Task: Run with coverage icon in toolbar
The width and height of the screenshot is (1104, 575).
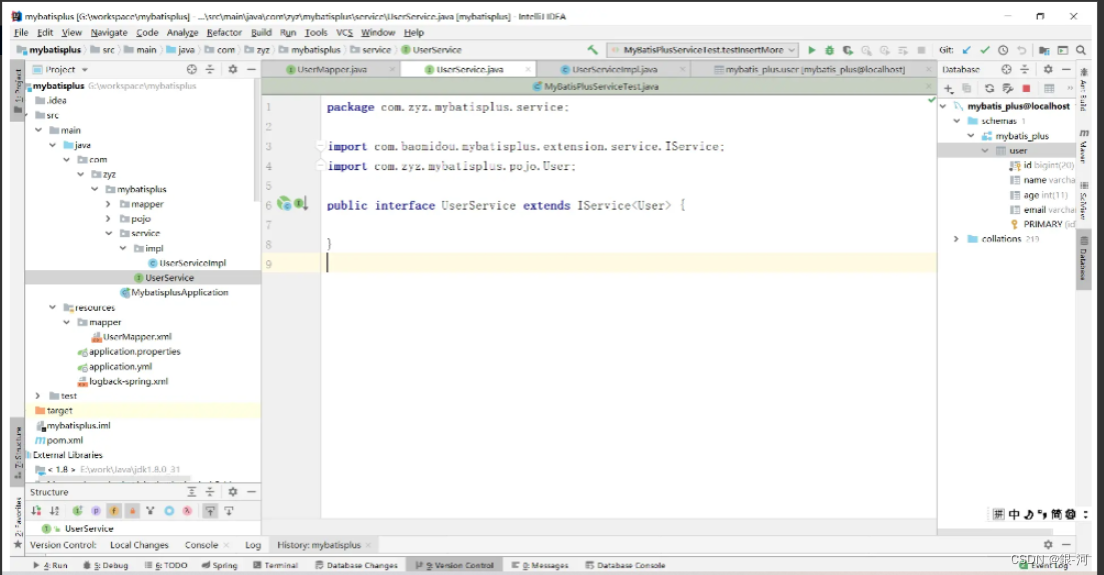Action: (848, 50)
